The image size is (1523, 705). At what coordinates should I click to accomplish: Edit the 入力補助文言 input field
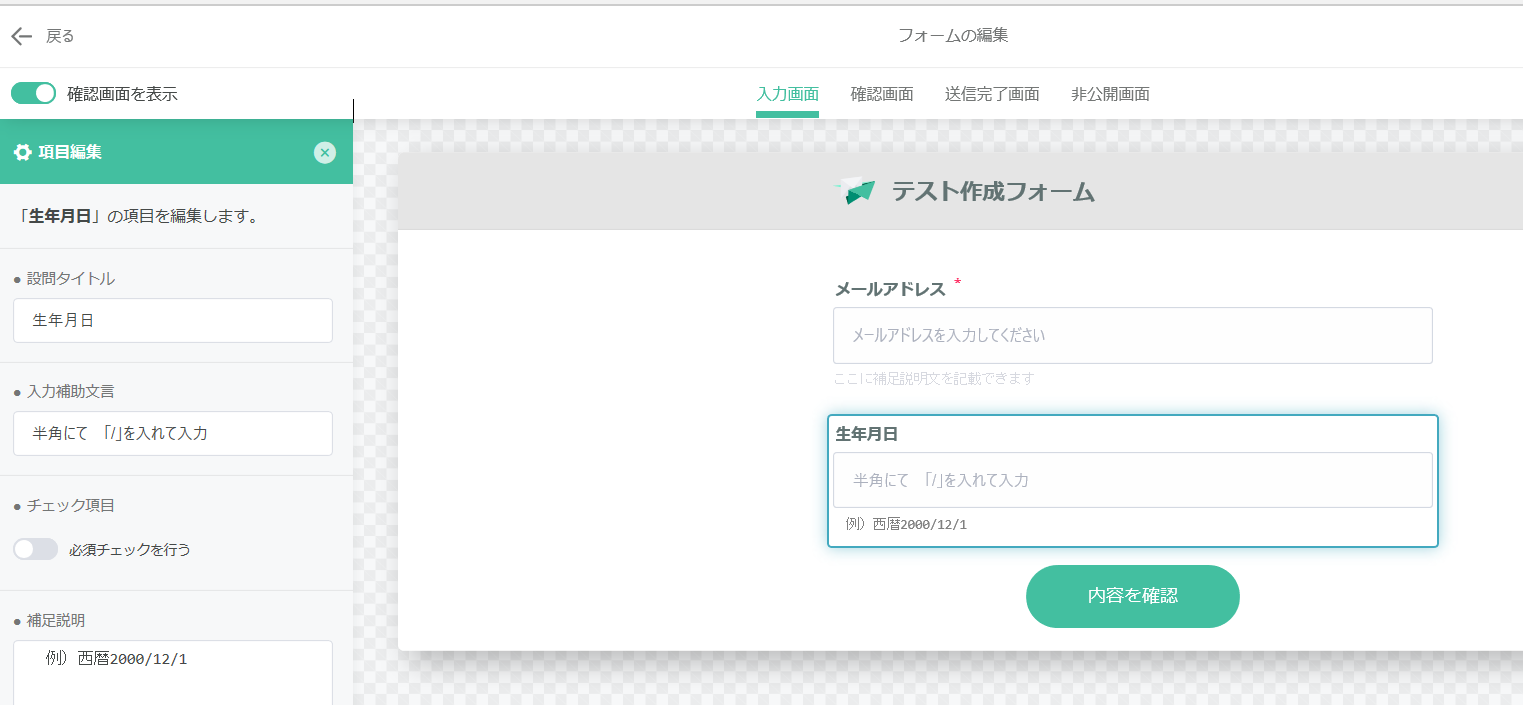(x=172, y=433)
